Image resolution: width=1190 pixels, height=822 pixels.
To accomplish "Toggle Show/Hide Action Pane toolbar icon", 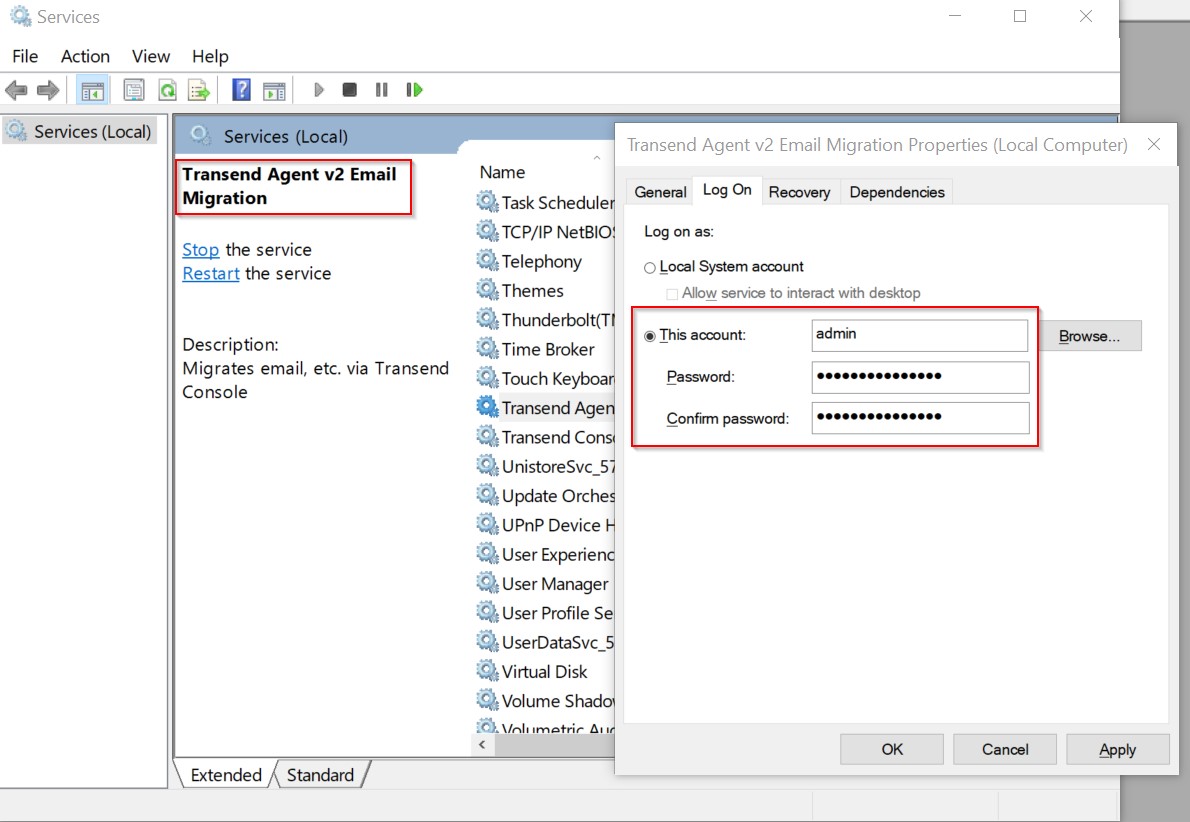I will [x=274, y=90].
